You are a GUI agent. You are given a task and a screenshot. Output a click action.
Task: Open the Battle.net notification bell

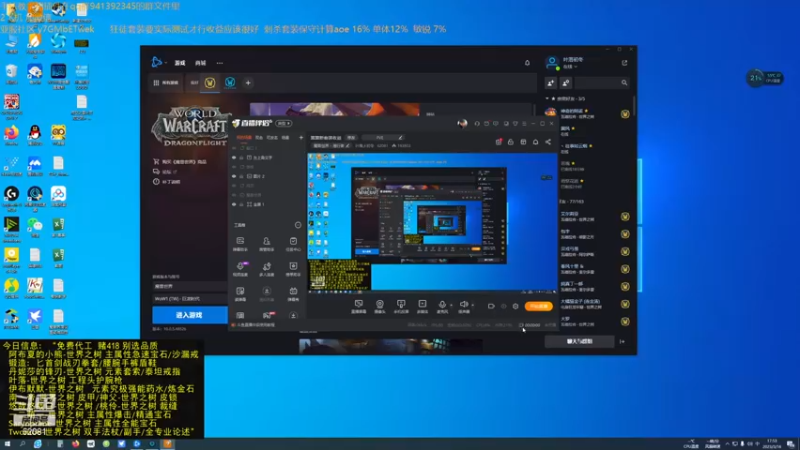pos(527,63)
